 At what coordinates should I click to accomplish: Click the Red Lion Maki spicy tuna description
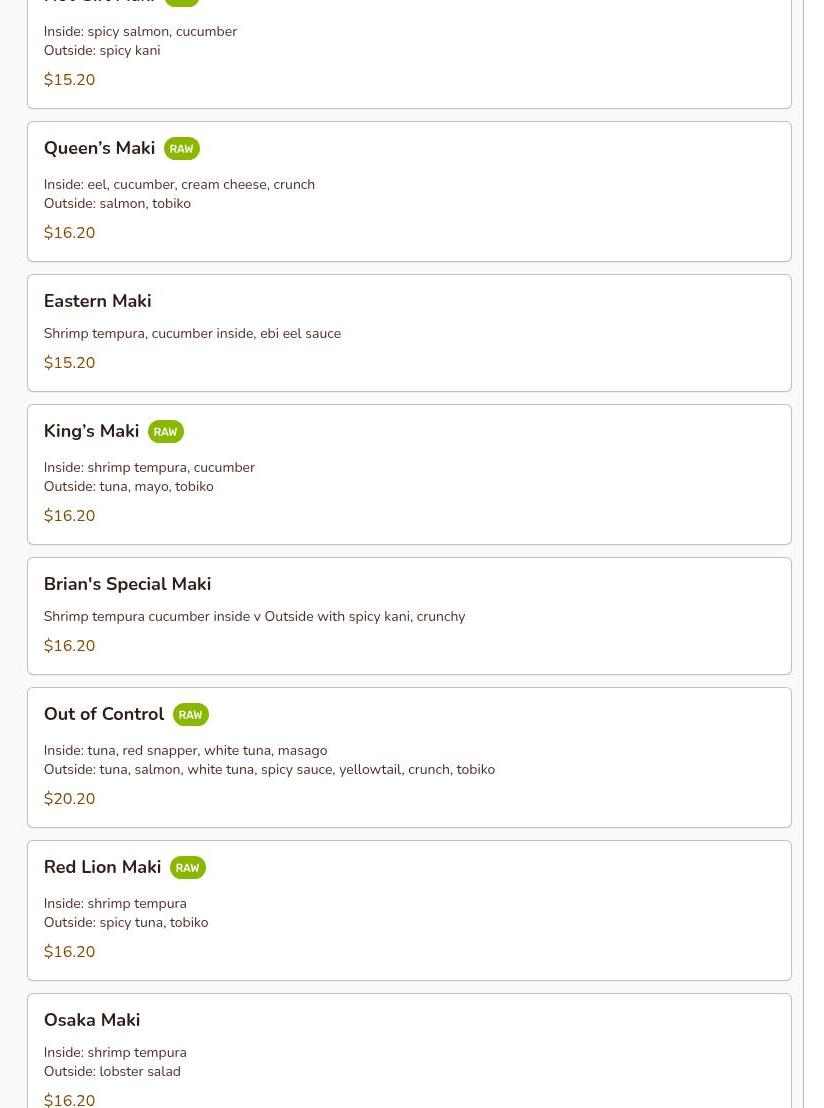click(x=126, y=923)
